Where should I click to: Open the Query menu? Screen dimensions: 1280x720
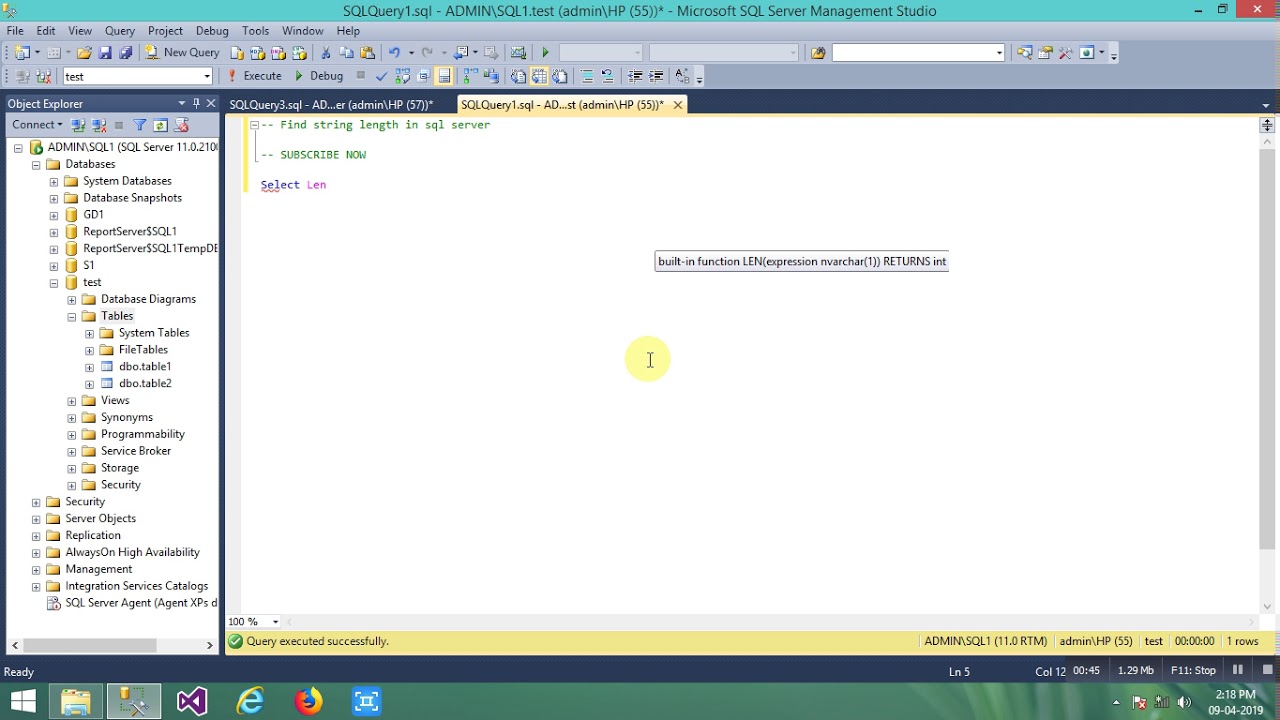(x=120, y=31)
